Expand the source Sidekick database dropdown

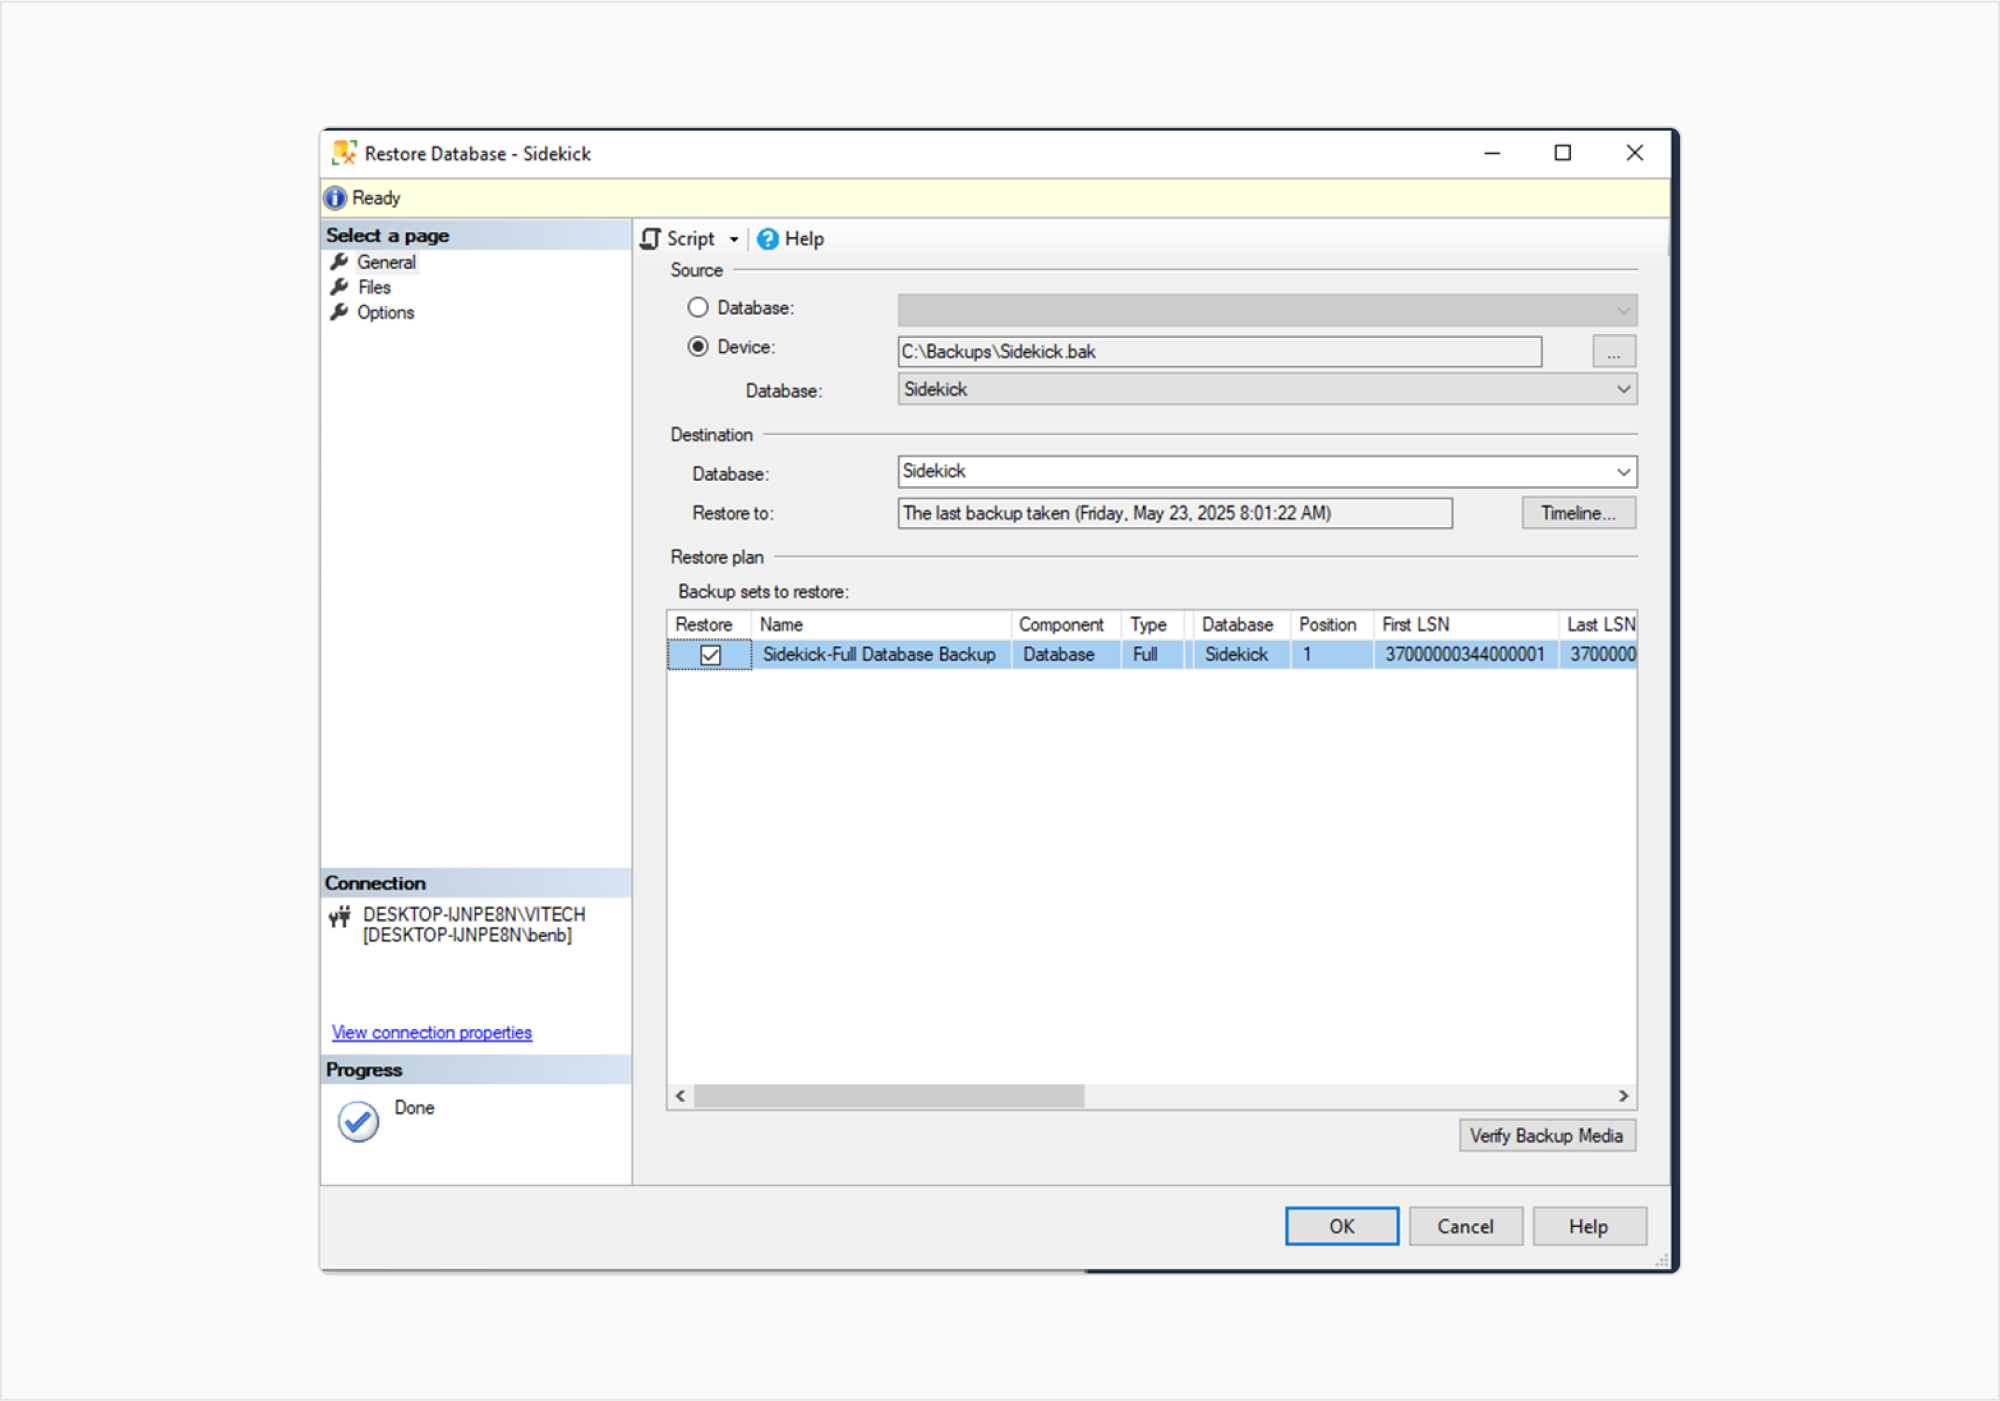(1623, 389)
